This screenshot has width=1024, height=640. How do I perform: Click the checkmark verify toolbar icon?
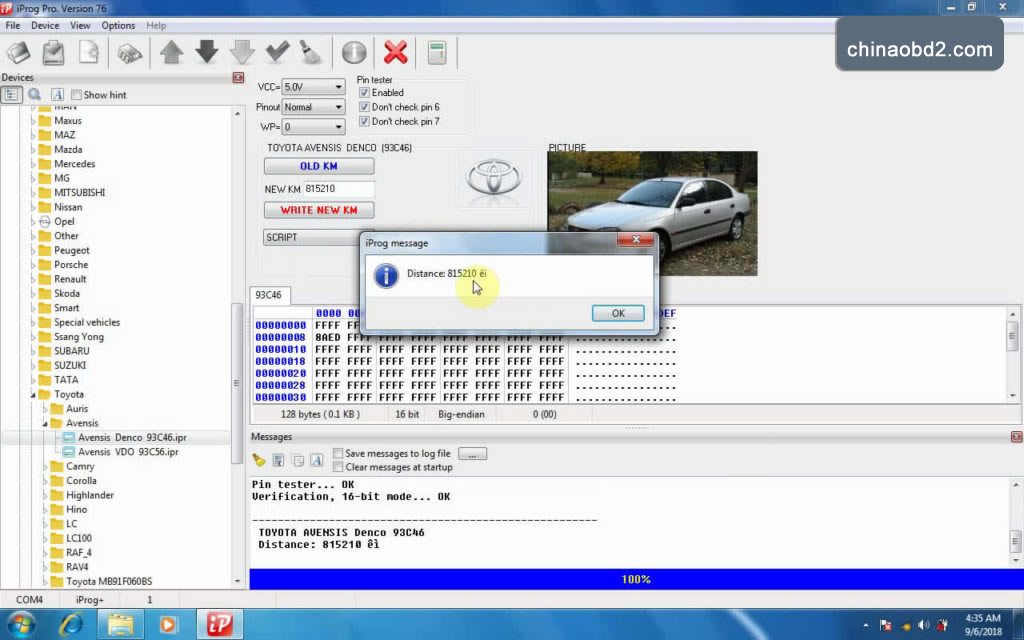278,53
